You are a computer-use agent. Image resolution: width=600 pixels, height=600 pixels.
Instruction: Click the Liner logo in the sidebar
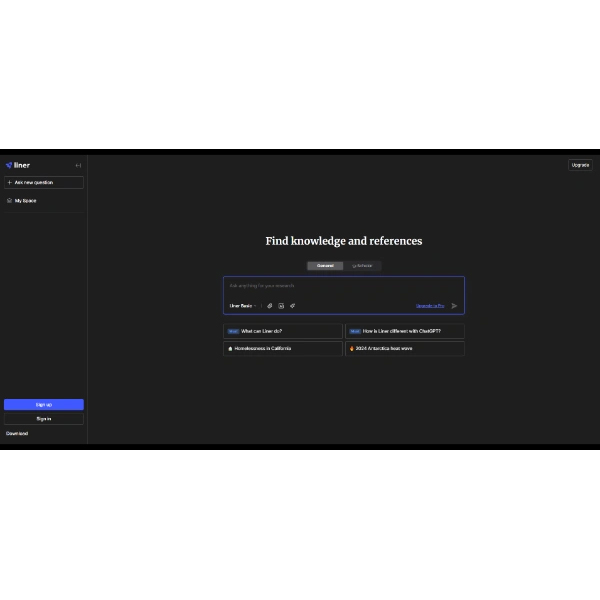point(18,165)
